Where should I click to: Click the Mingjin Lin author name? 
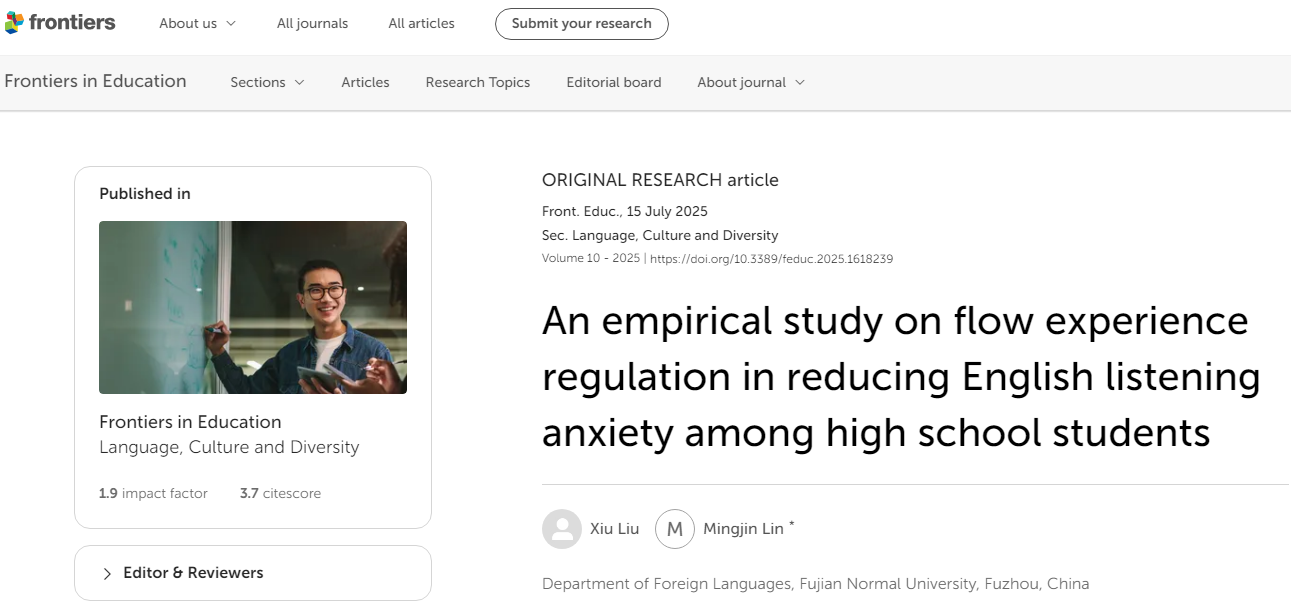(743, 529)
